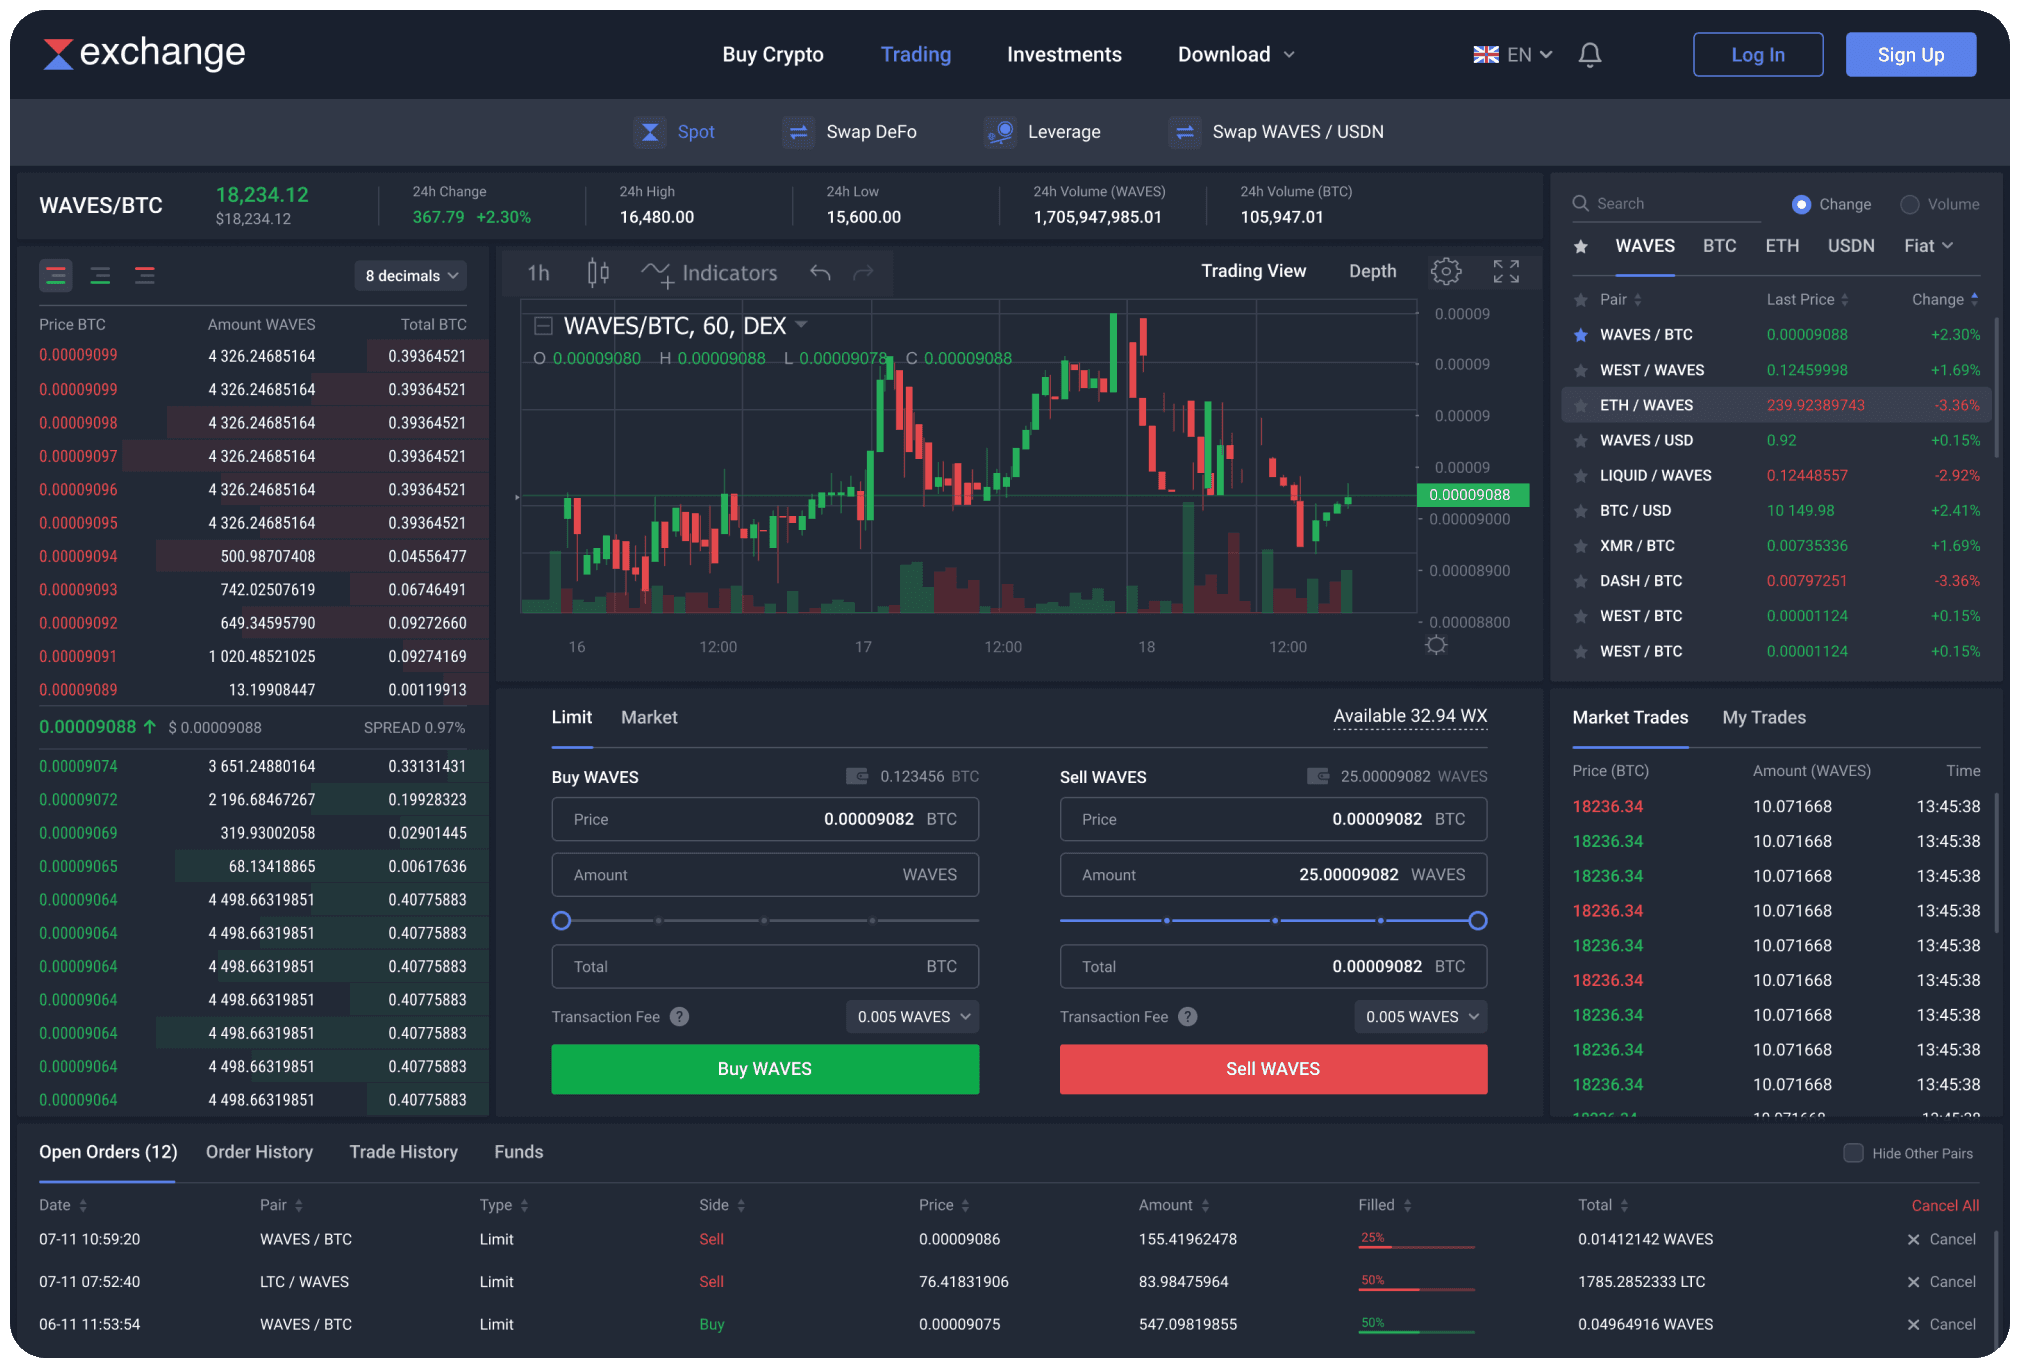The image size is (2020, 1368).
Task: Open the 8 decimals dropdown
Action: pyautogui.click(x=411, y=275)
